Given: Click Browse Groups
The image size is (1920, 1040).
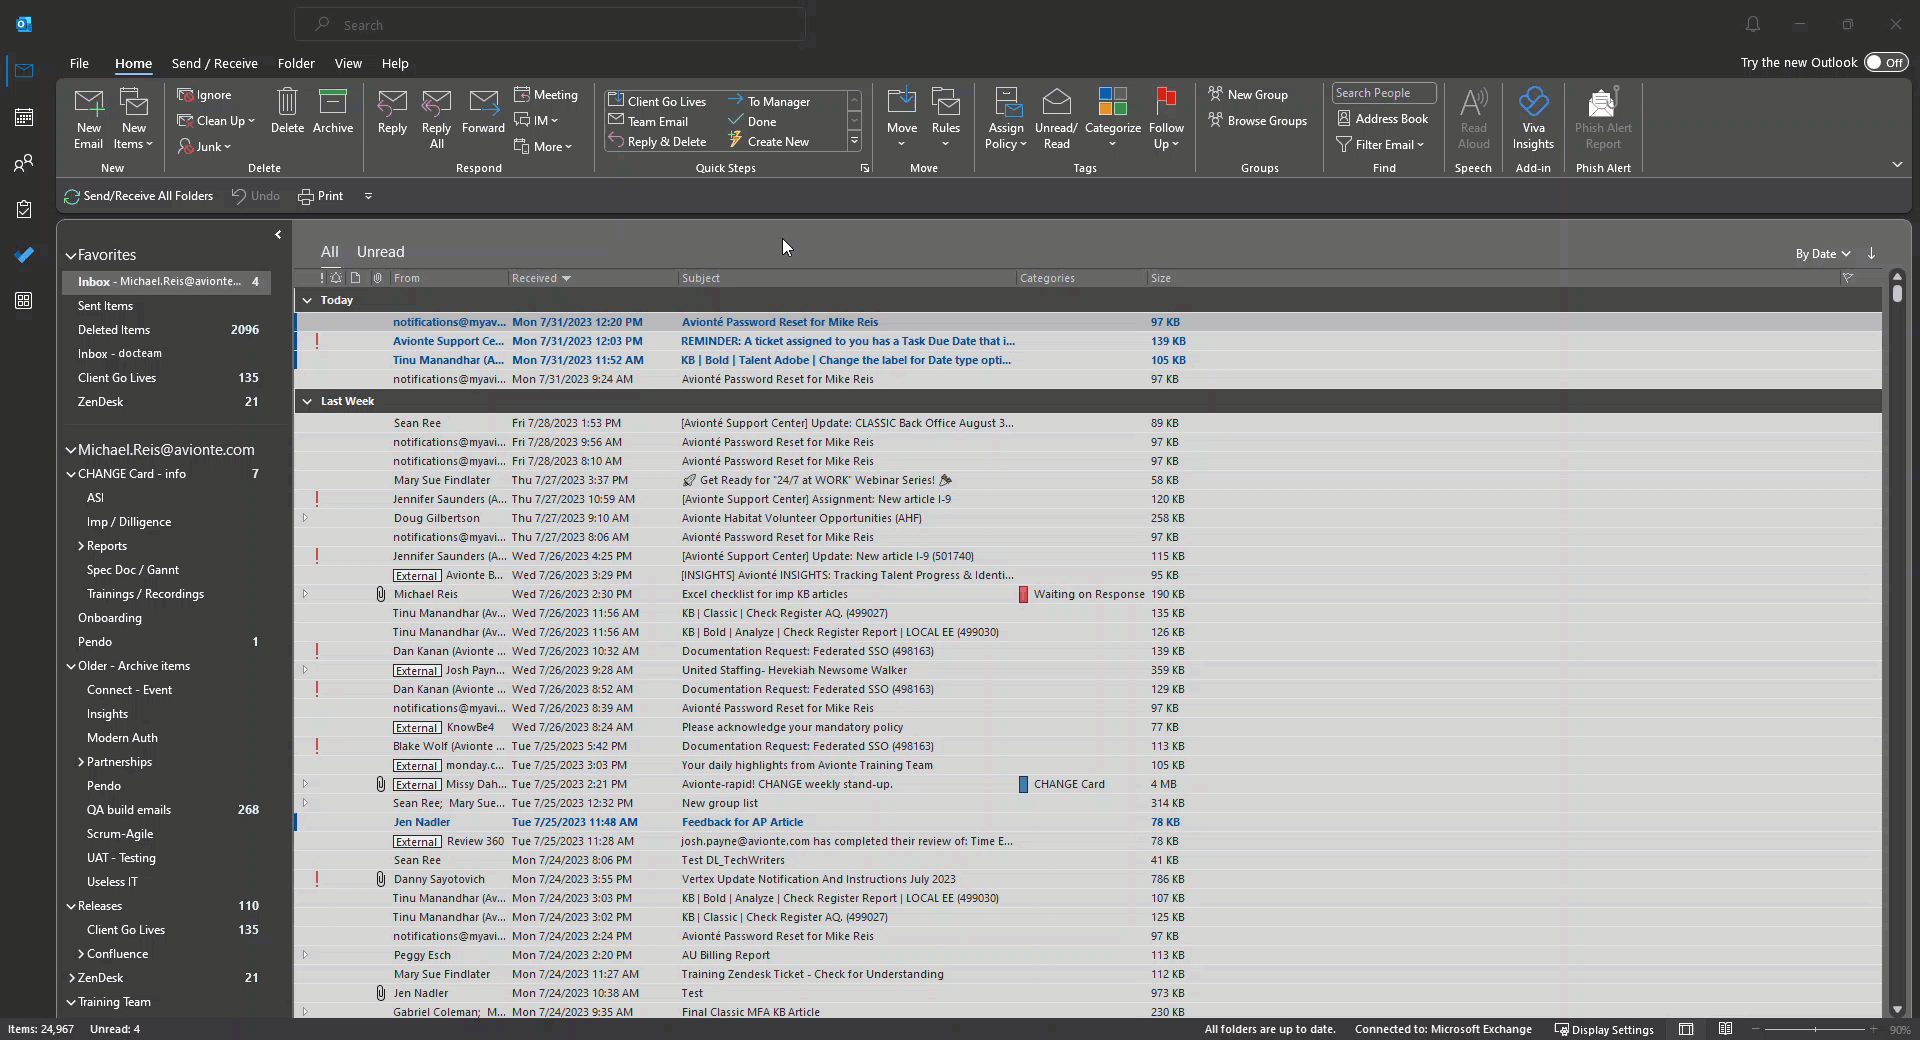Looking at the screenshot, I should 1257,120.
